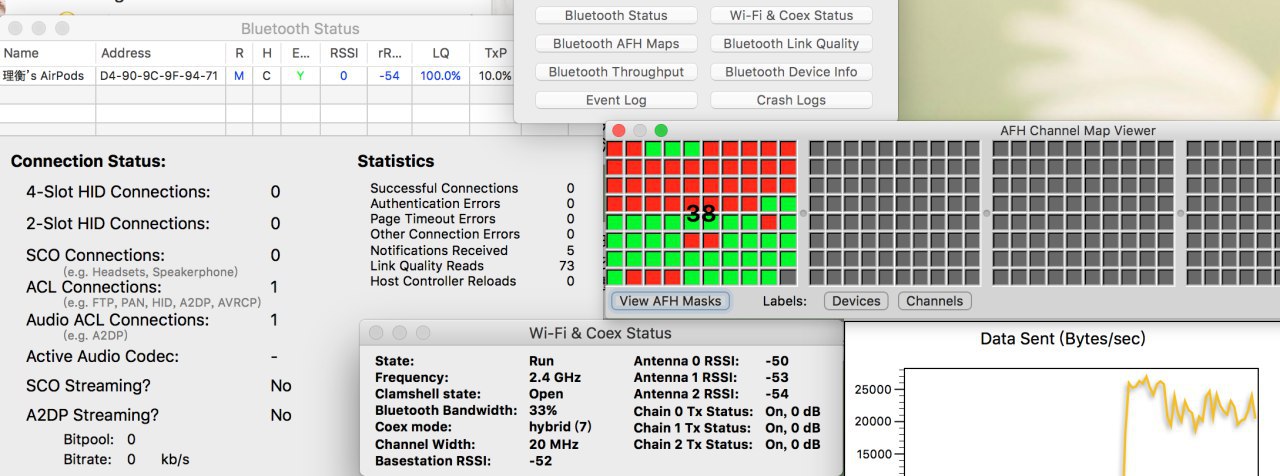Click green zoom button of AFH Channel Map Viewer

[661, 130]
